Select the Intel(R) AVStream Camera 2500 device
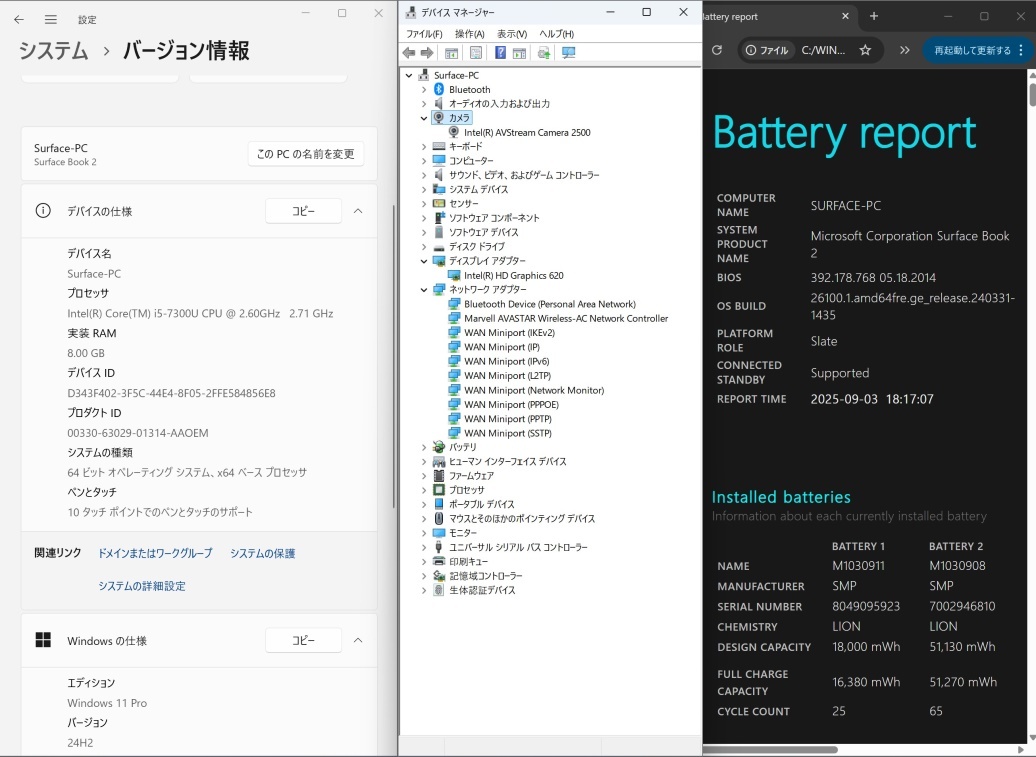Image resolution: width=1036 pixels, height=757 pixels. tap(527, 132)
